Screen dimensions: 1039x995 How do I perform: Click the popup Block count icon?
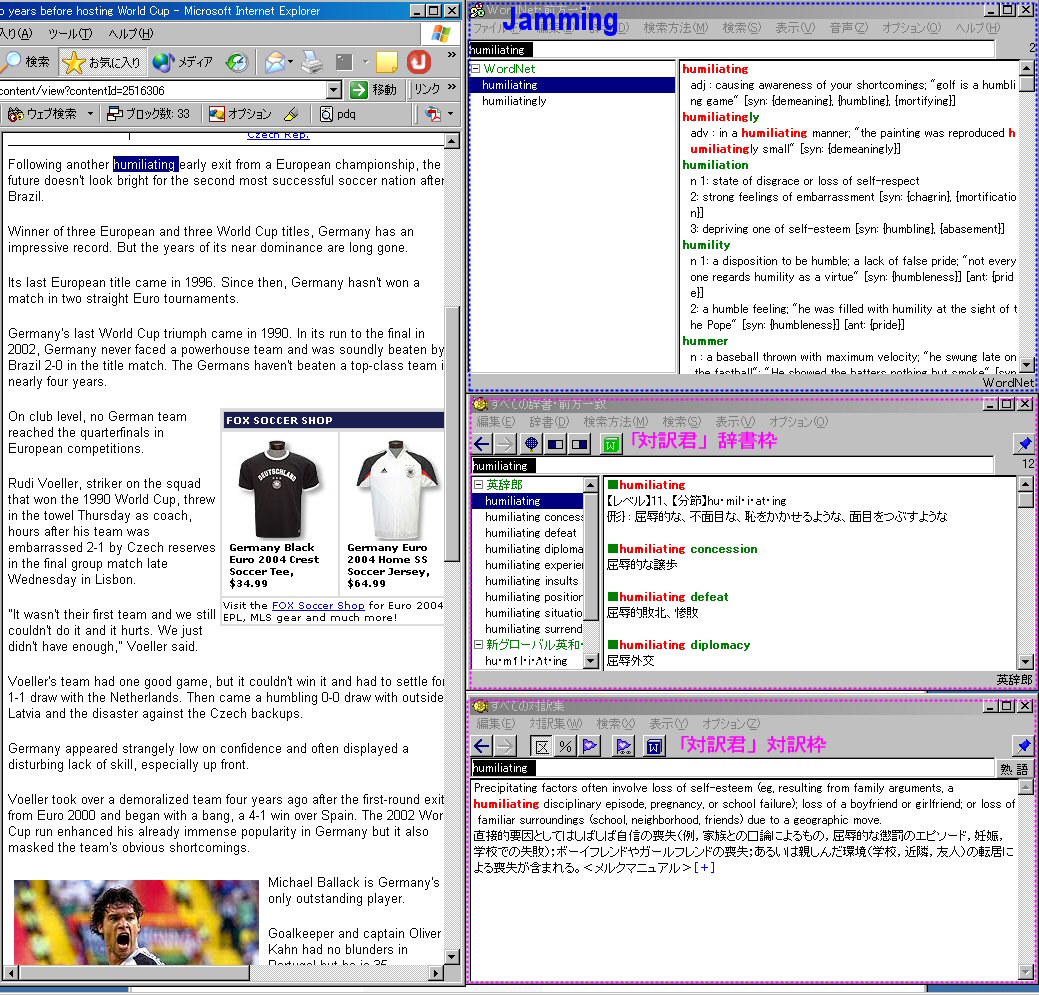click(x=115, y=114)
